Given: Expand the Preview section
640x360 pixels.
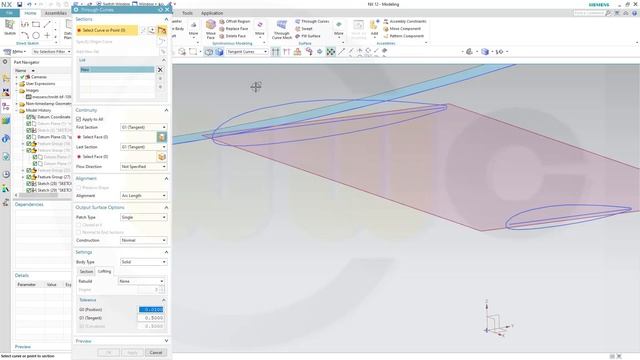Looking at the screenshot, I should 166,341.
